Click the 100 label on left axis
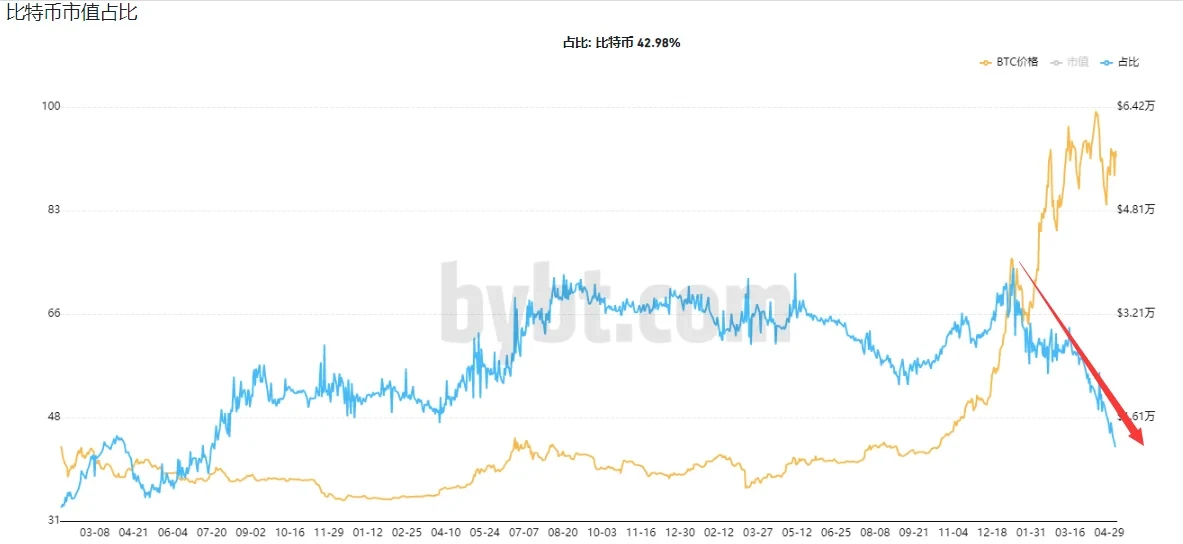Image resolution: width=1183 pixels, height=544 pixels. coord(51,107)
